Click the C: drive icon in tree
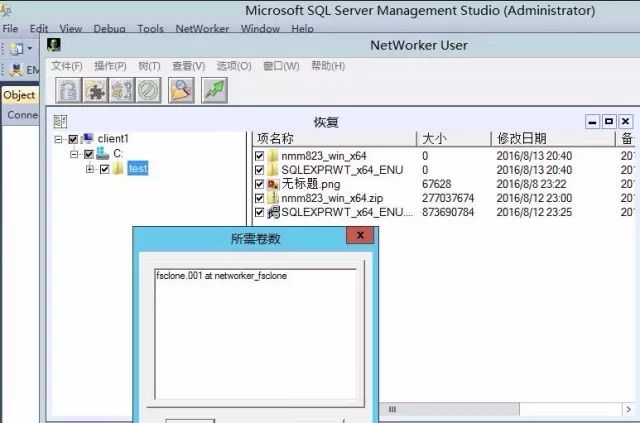 (x=102, y=154)
